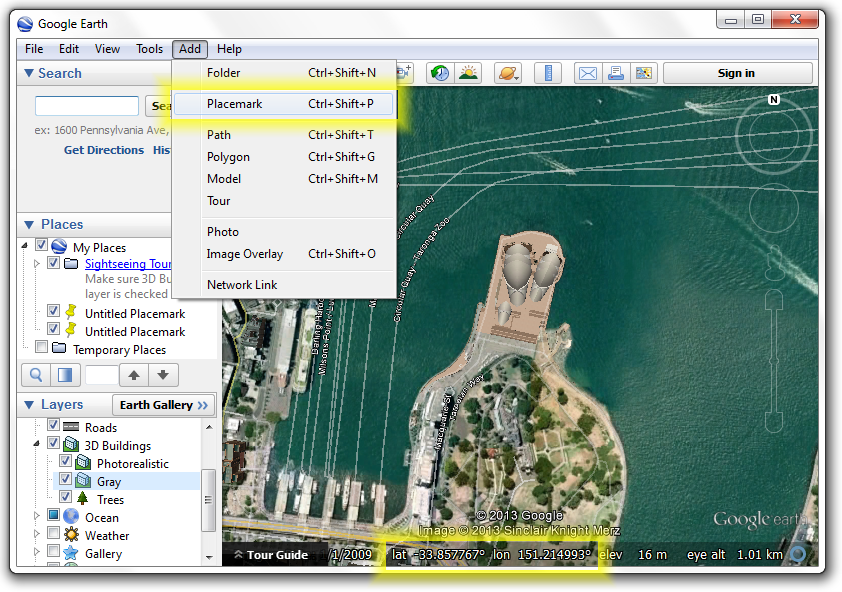Click the email envelope toolbar icon
Image resolution: width=842 pixels, height=592 pixels.
[587, 73]
